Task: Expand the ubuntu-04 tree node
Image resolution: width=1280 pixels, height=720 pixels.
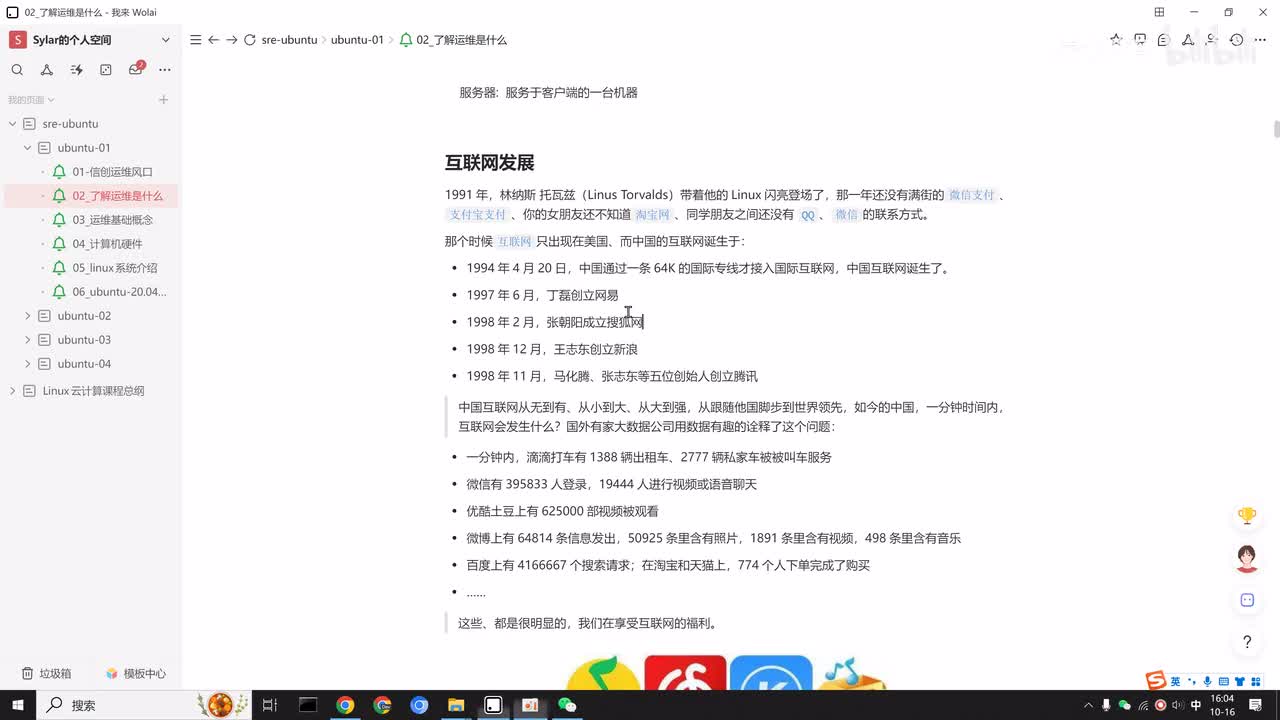Action: tap(28, 364)
